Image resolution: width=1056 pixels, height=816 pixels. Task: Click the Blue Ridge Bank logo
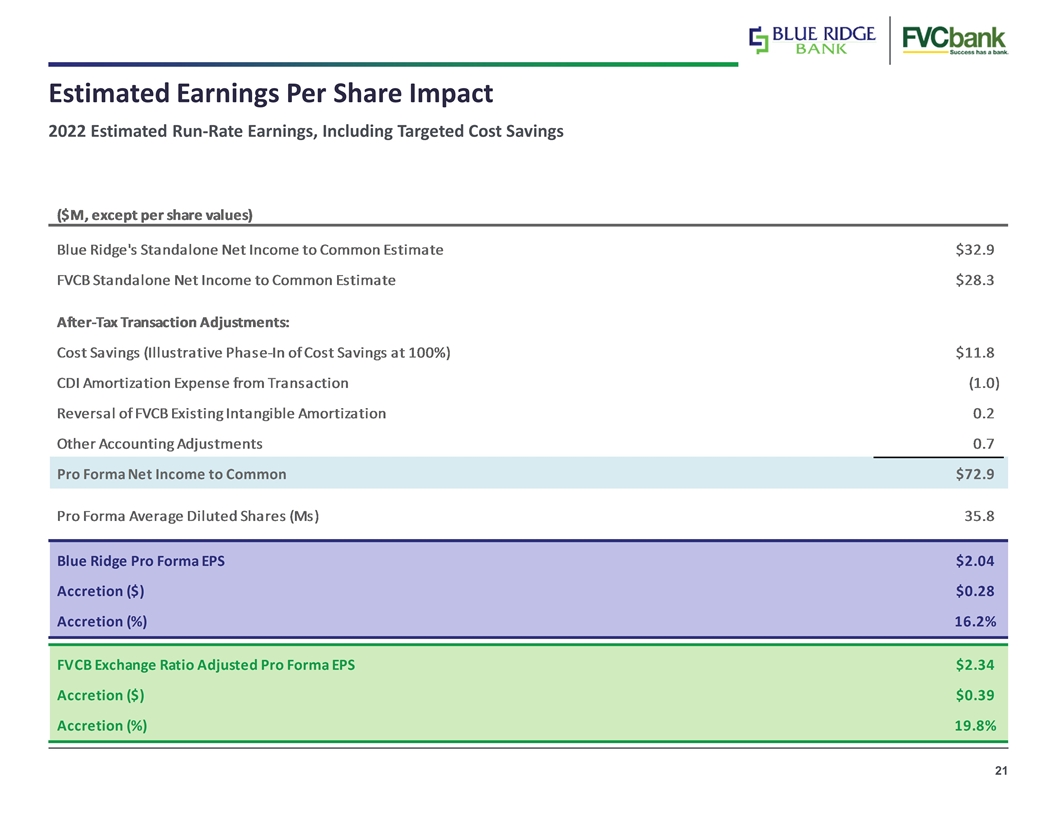(812, 40)
